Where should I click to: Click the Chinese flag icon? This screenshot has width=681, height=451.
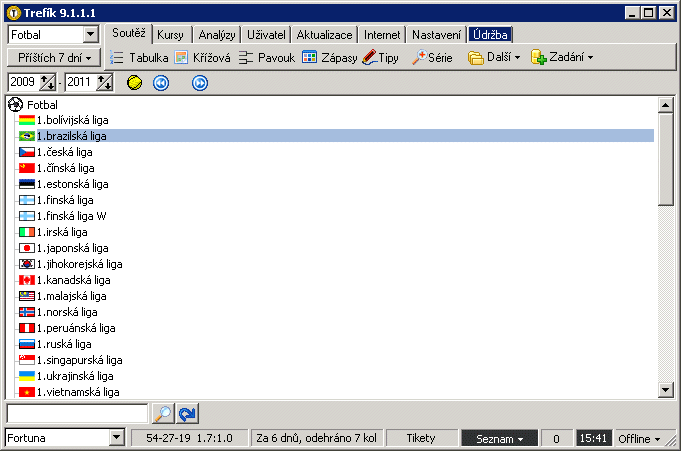(27, 168)
